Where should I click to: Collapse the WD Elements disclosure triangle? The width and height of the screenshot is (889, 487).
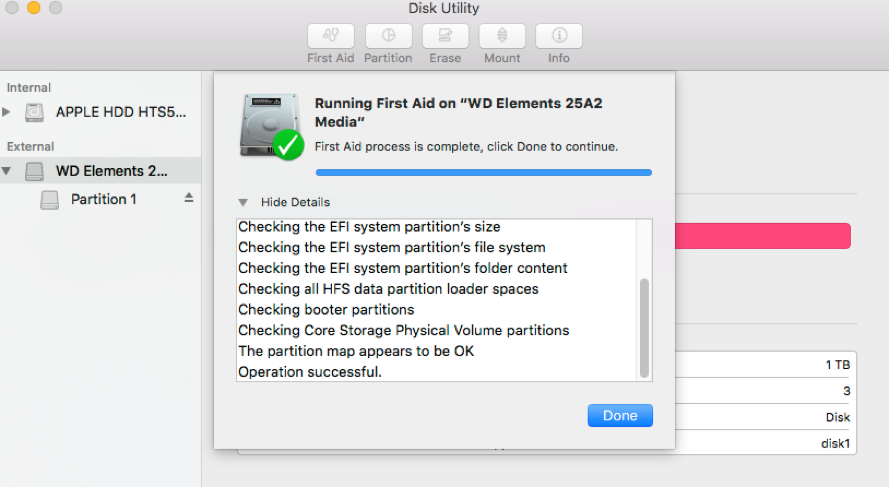click(x=6, y=171)
